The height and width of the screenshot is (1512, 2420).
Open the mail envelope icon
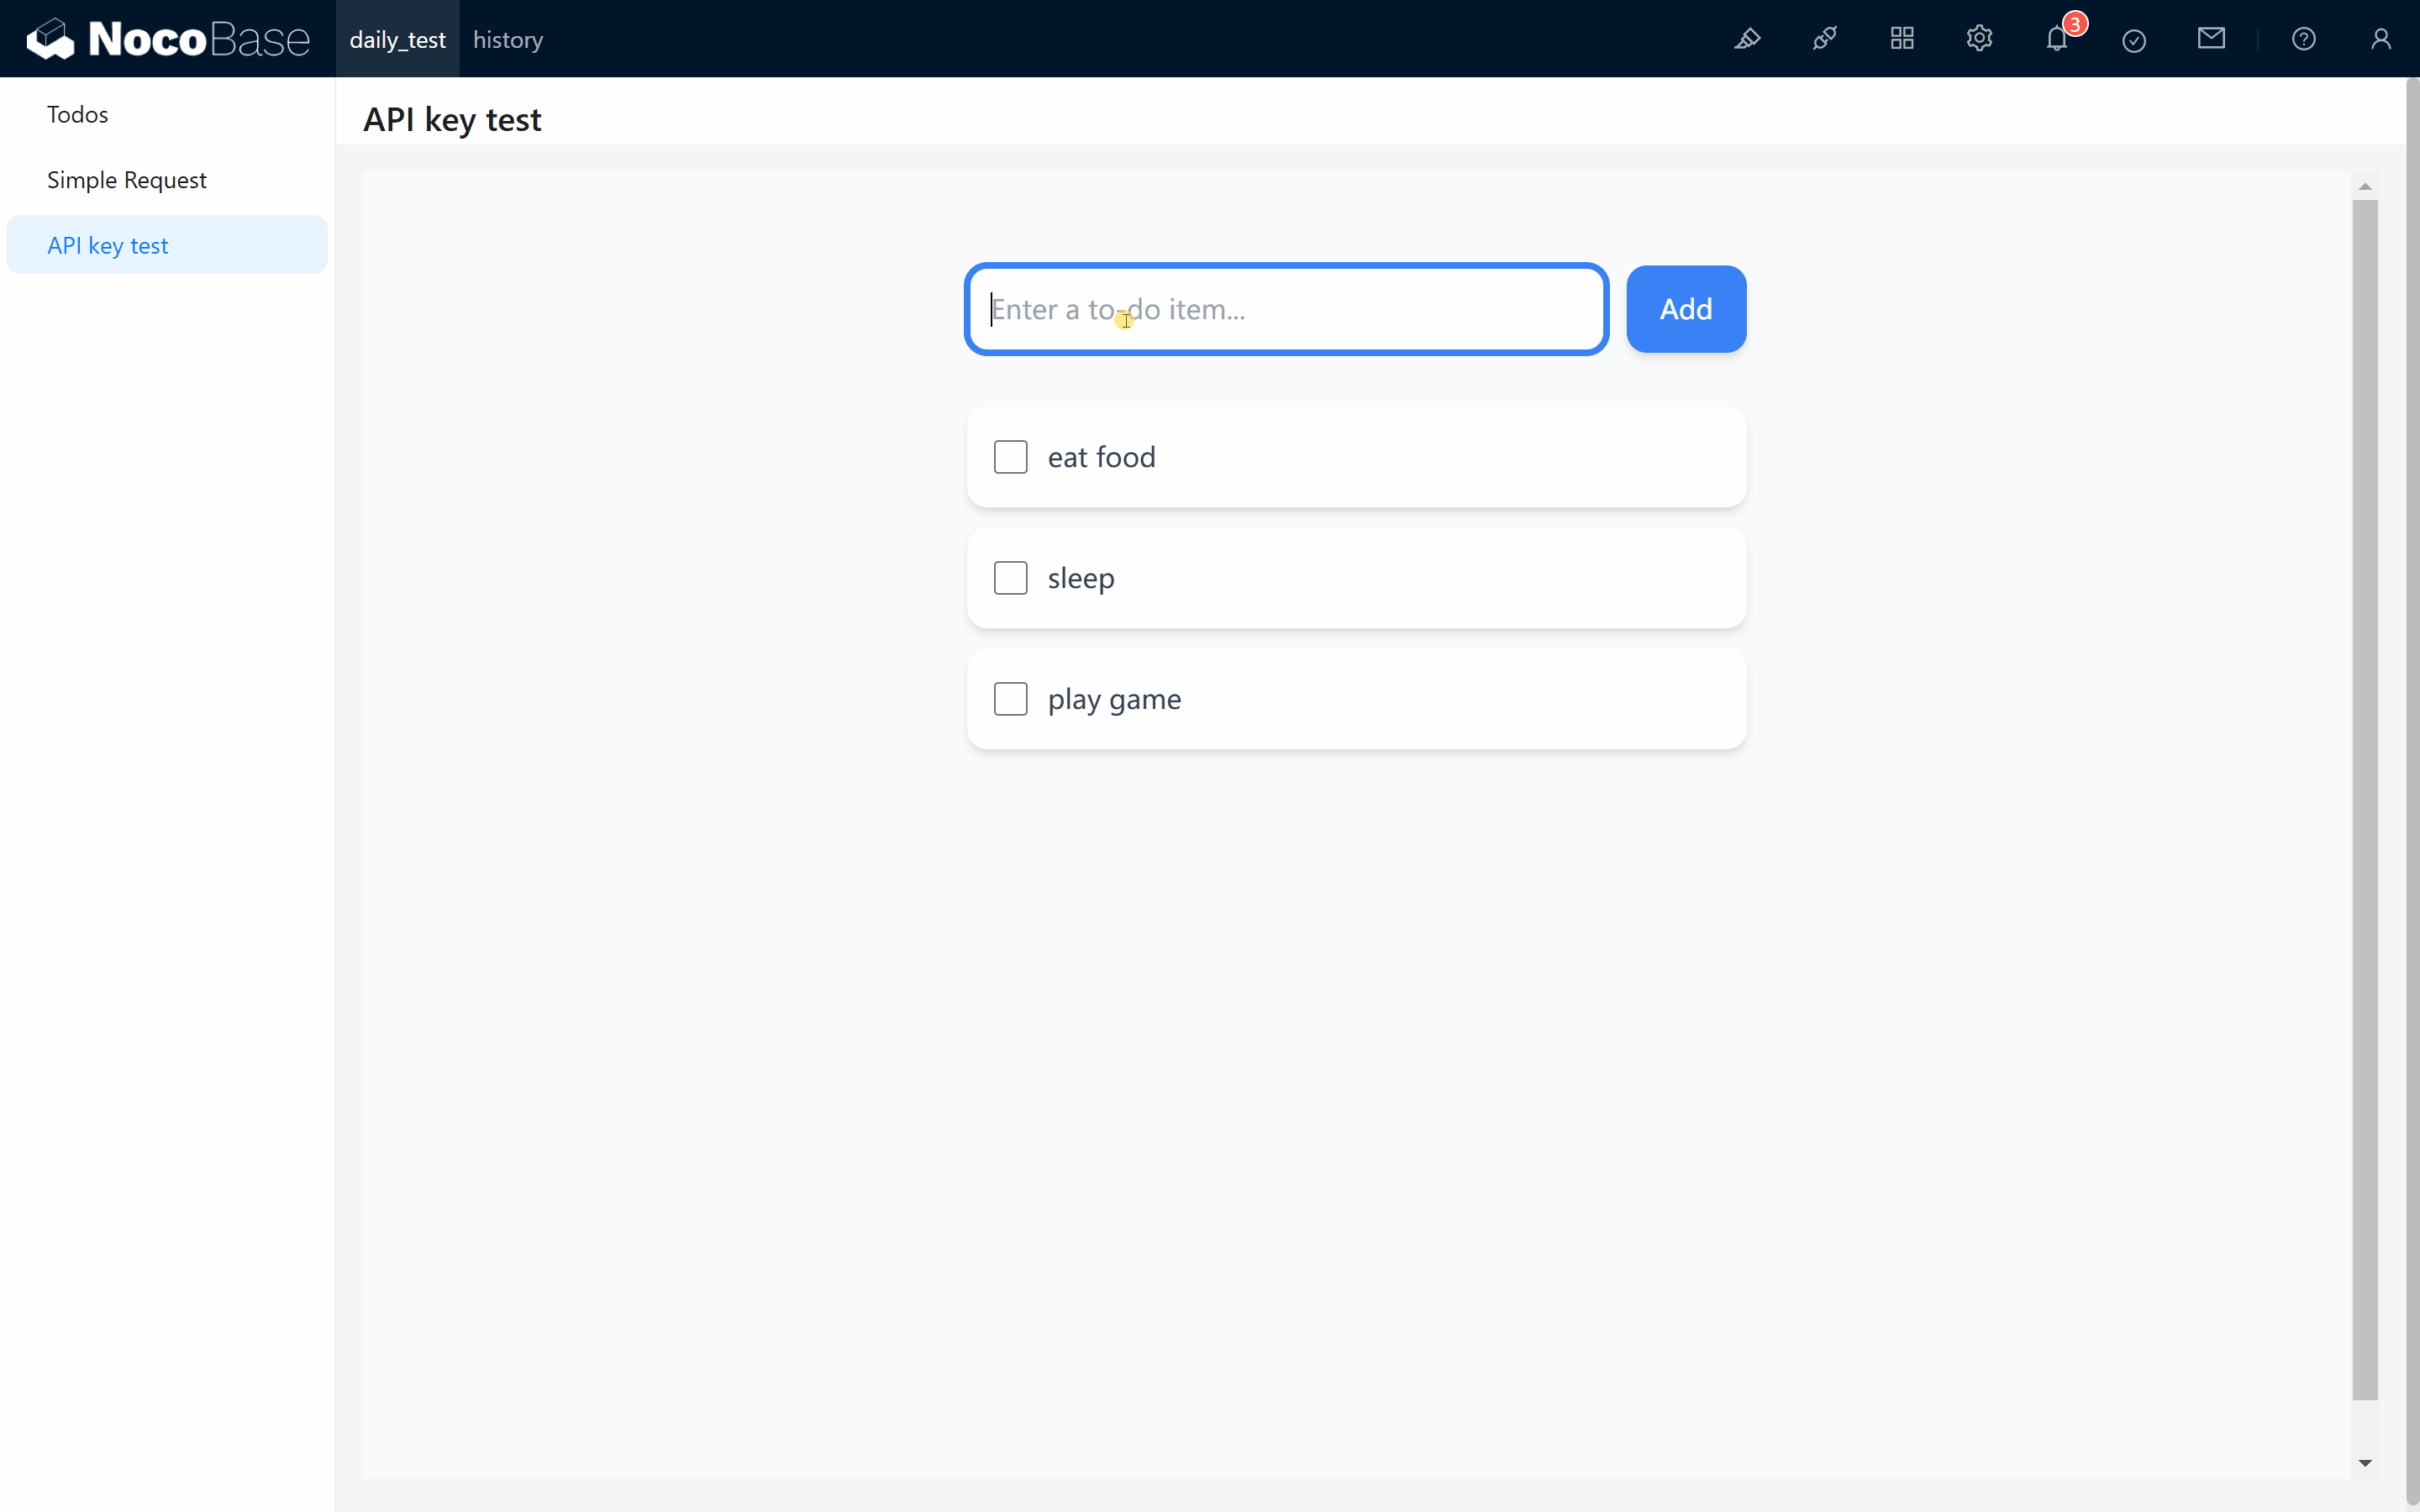pos(2211,39)
